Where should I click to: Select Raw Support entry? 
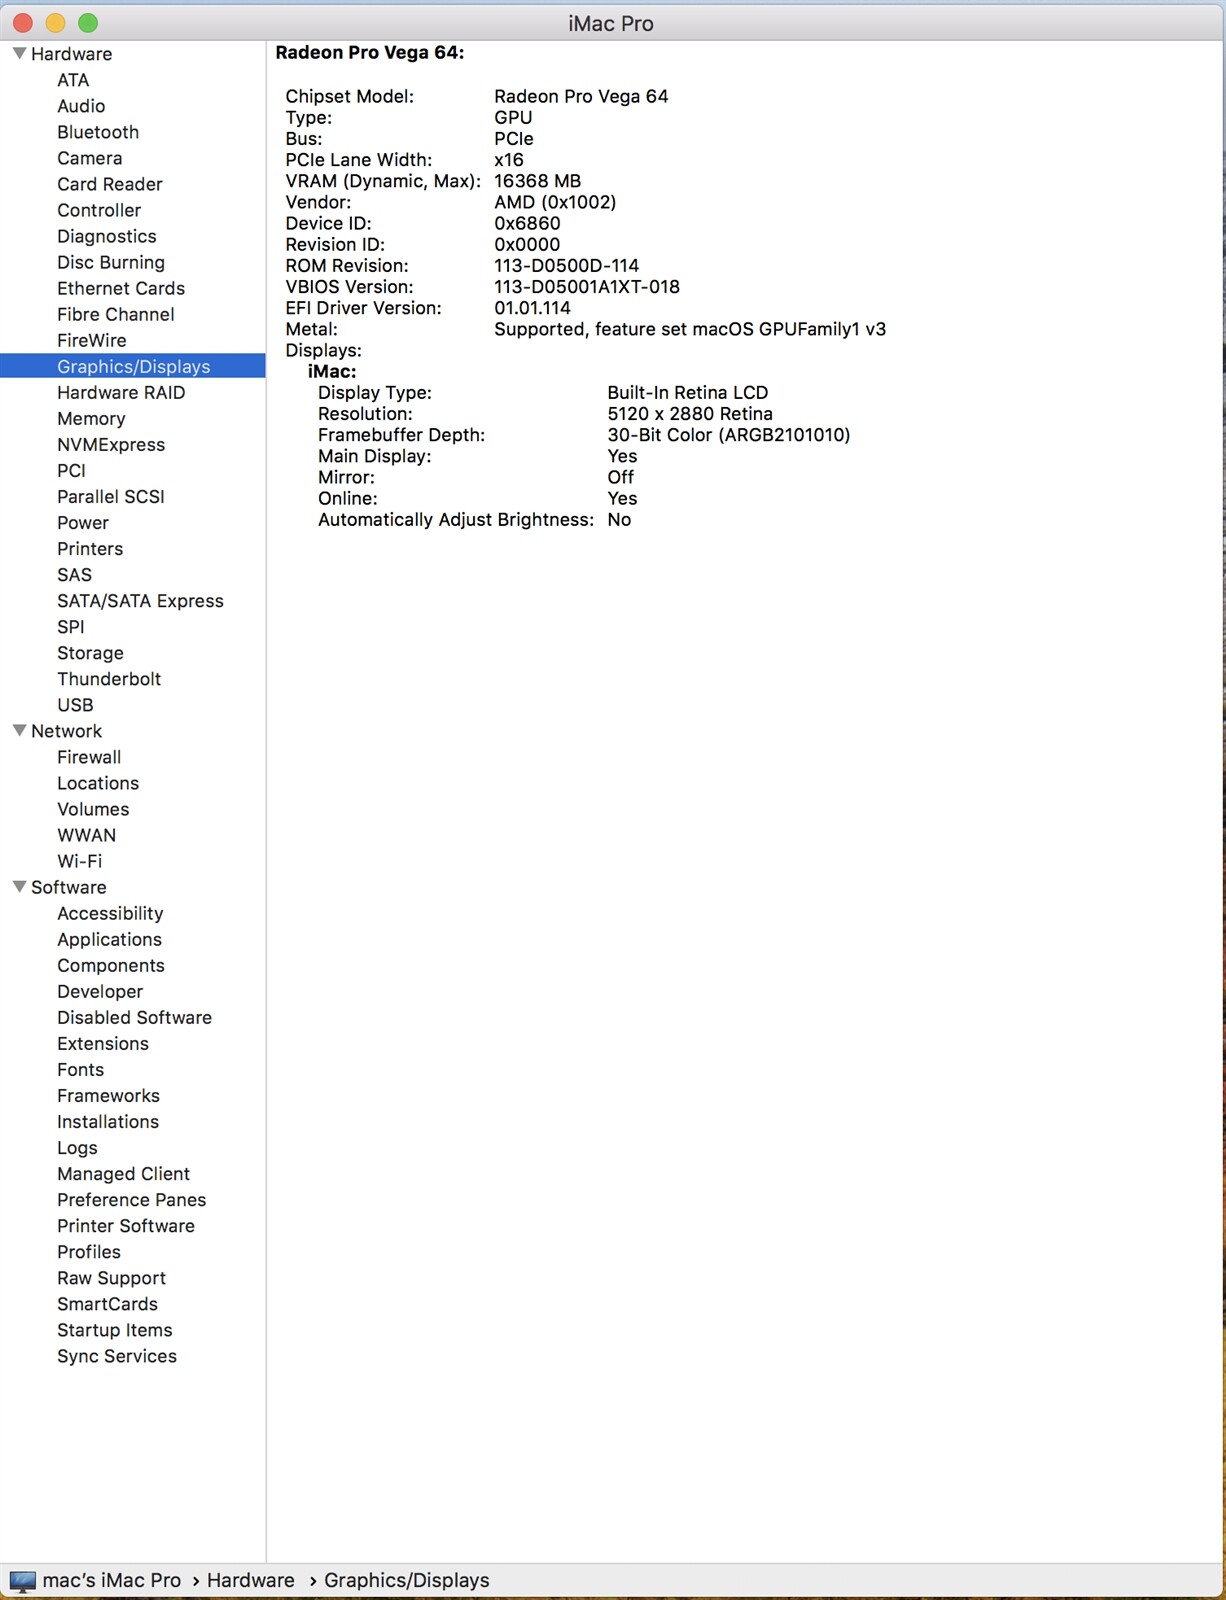[111, 1277]
